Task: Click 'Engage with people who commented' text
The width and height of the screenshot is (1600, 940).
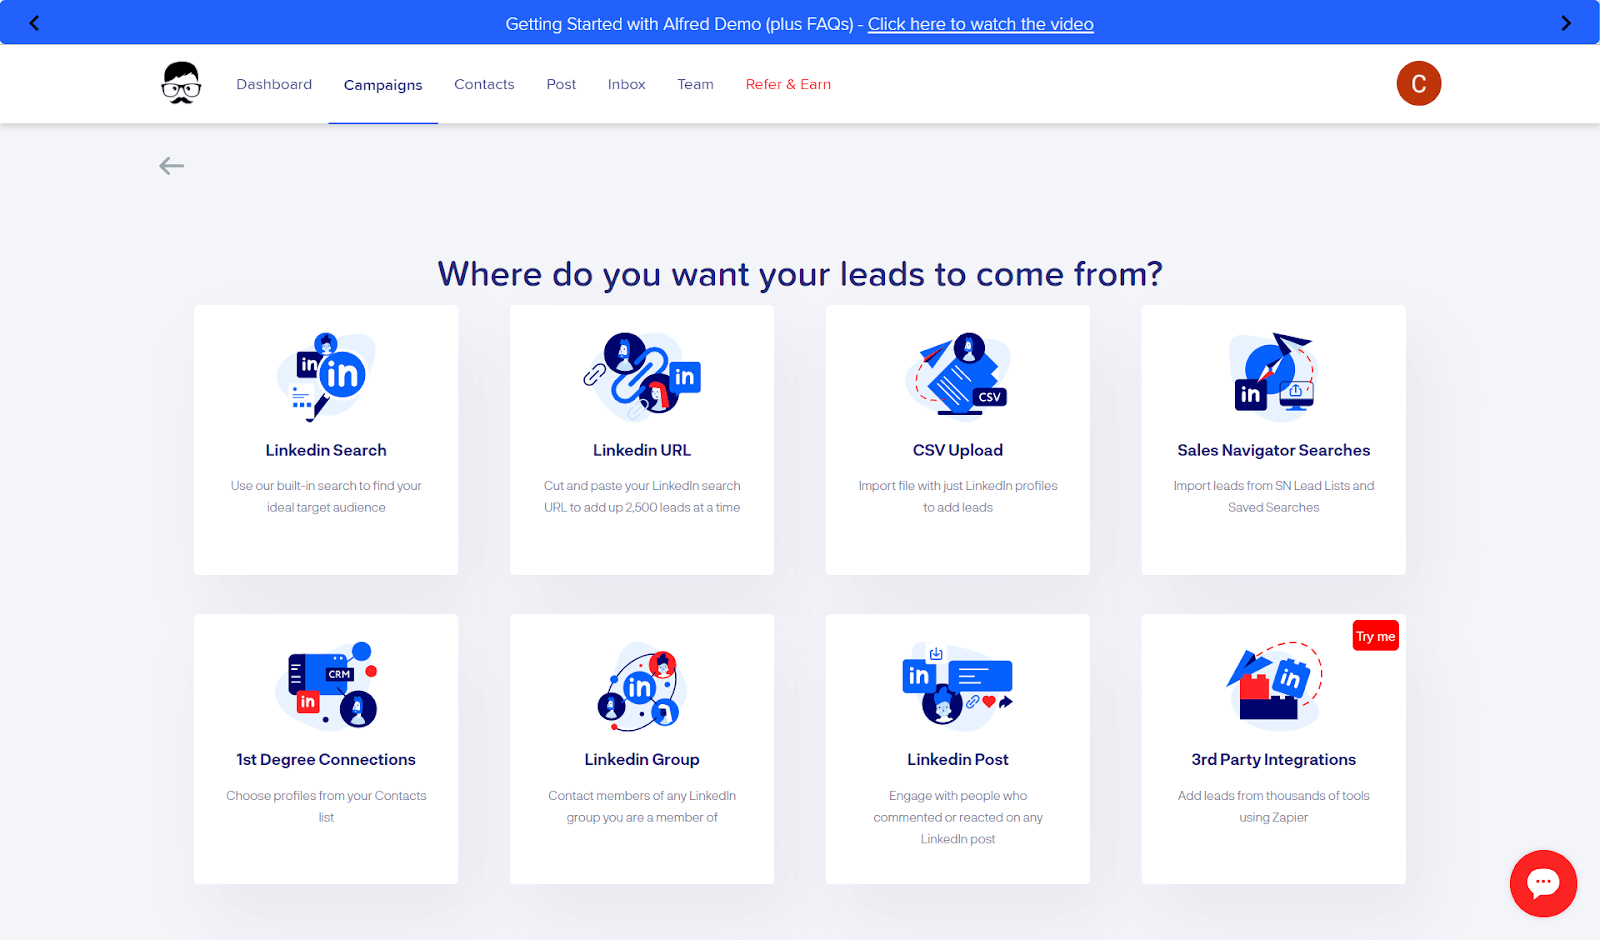Action: [x=958, y=817]
